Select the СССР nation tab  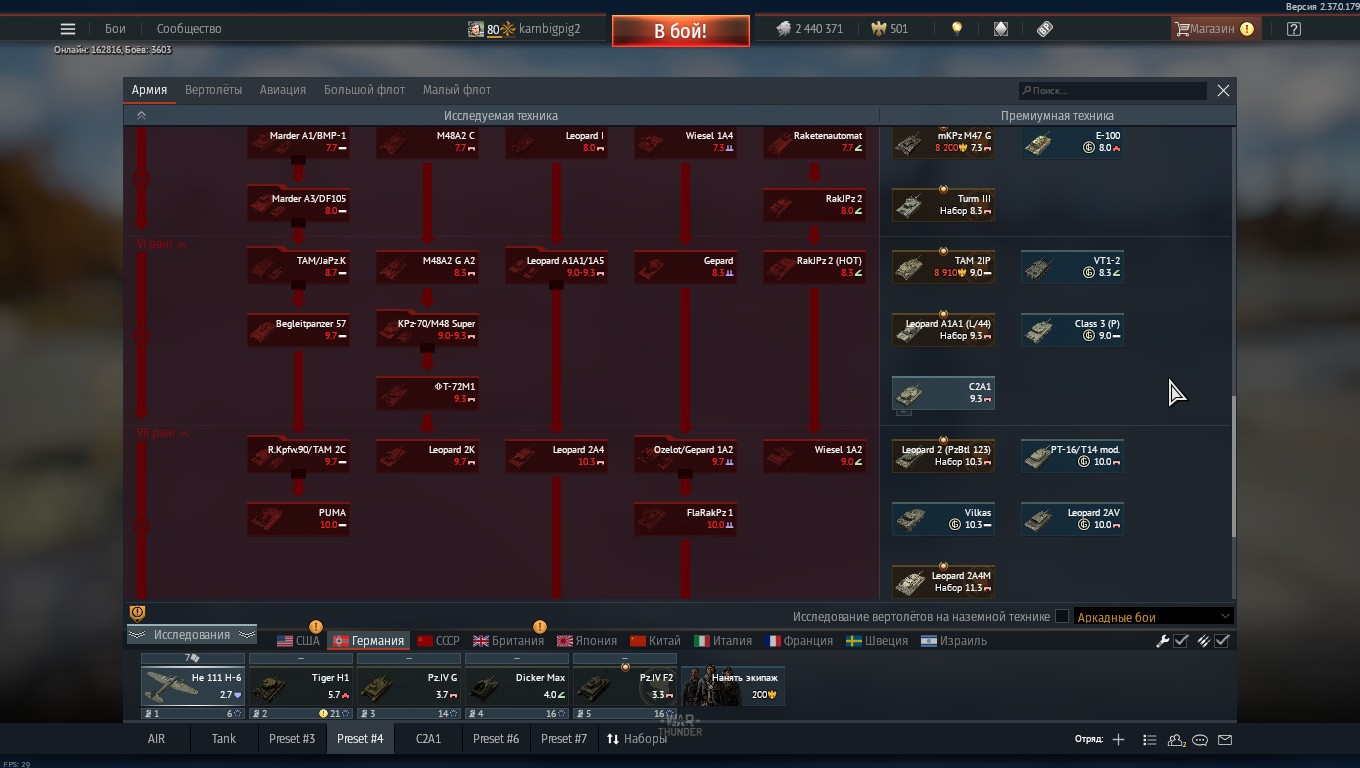coord(438,641)
